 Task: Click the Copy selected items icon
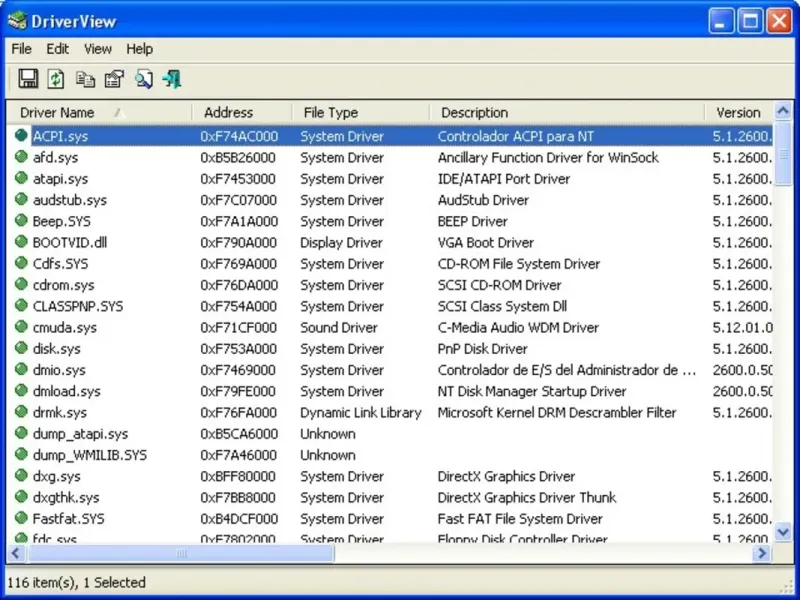click(x=85, y=79)
